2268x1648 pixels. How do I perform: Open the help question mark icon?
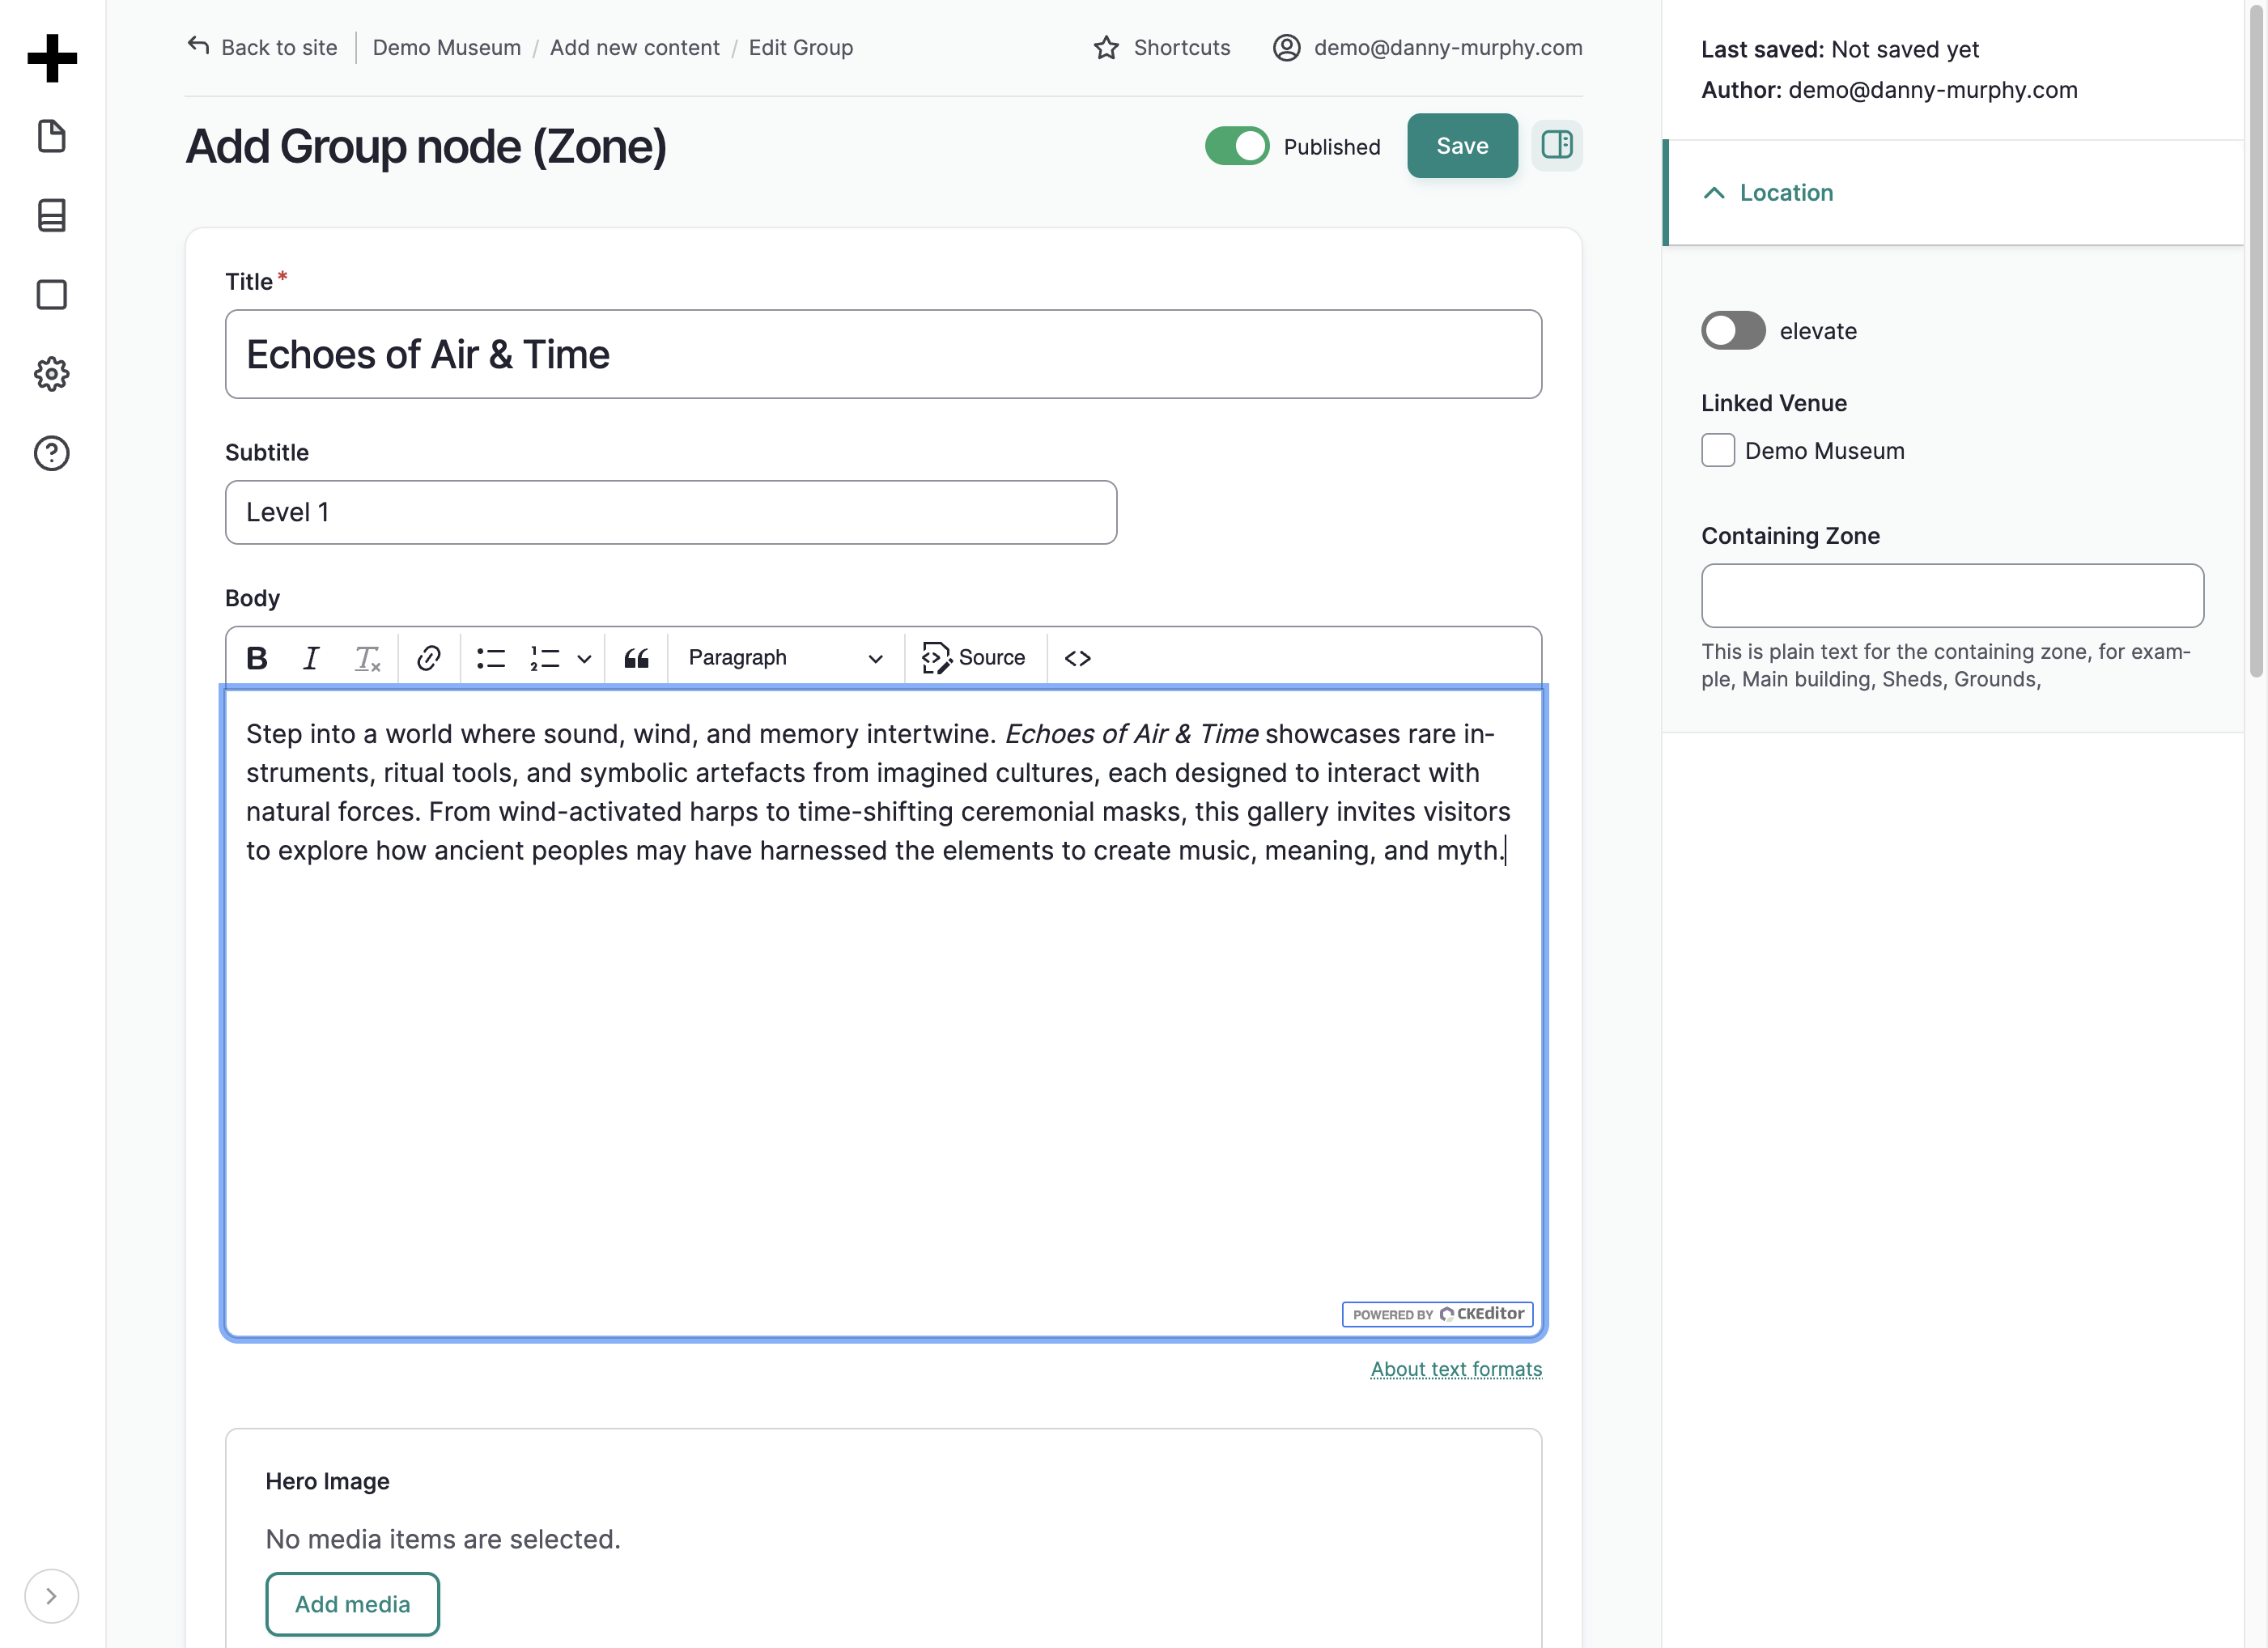tap(52, 453)
